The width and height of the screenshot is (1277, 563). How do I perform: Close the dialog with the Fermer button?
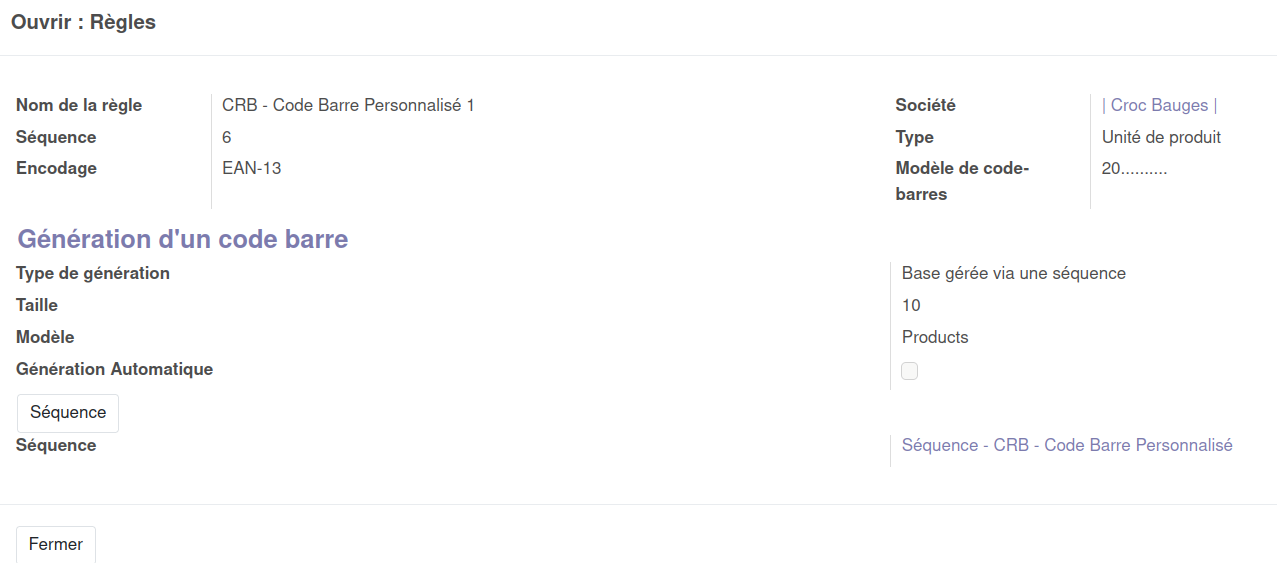pyautogui.click(x=56, y=544)
